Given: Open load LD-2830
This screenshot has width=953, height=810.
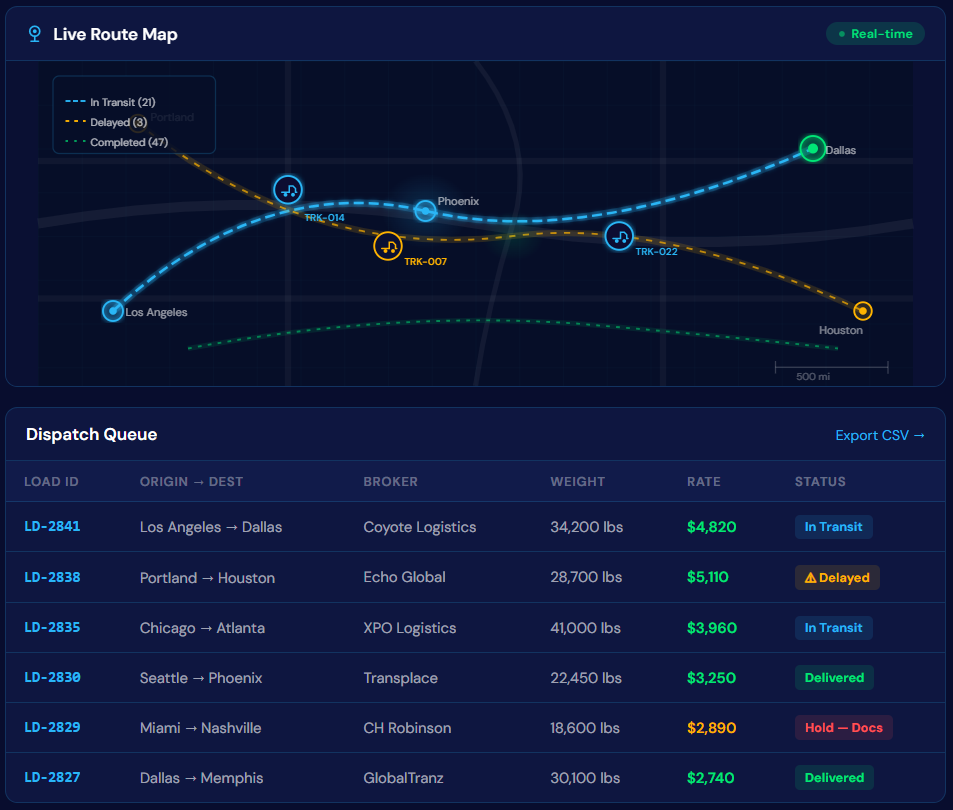Looking at the screenshot, I should [x=52, y=677].
